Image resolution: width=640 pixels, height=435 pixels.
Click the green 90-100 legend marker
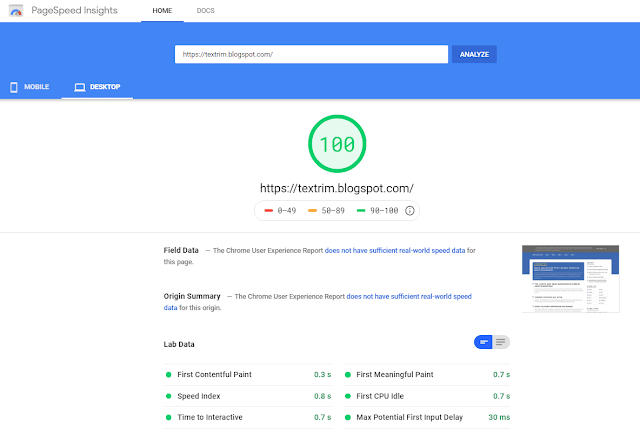[x=361, y=211]
